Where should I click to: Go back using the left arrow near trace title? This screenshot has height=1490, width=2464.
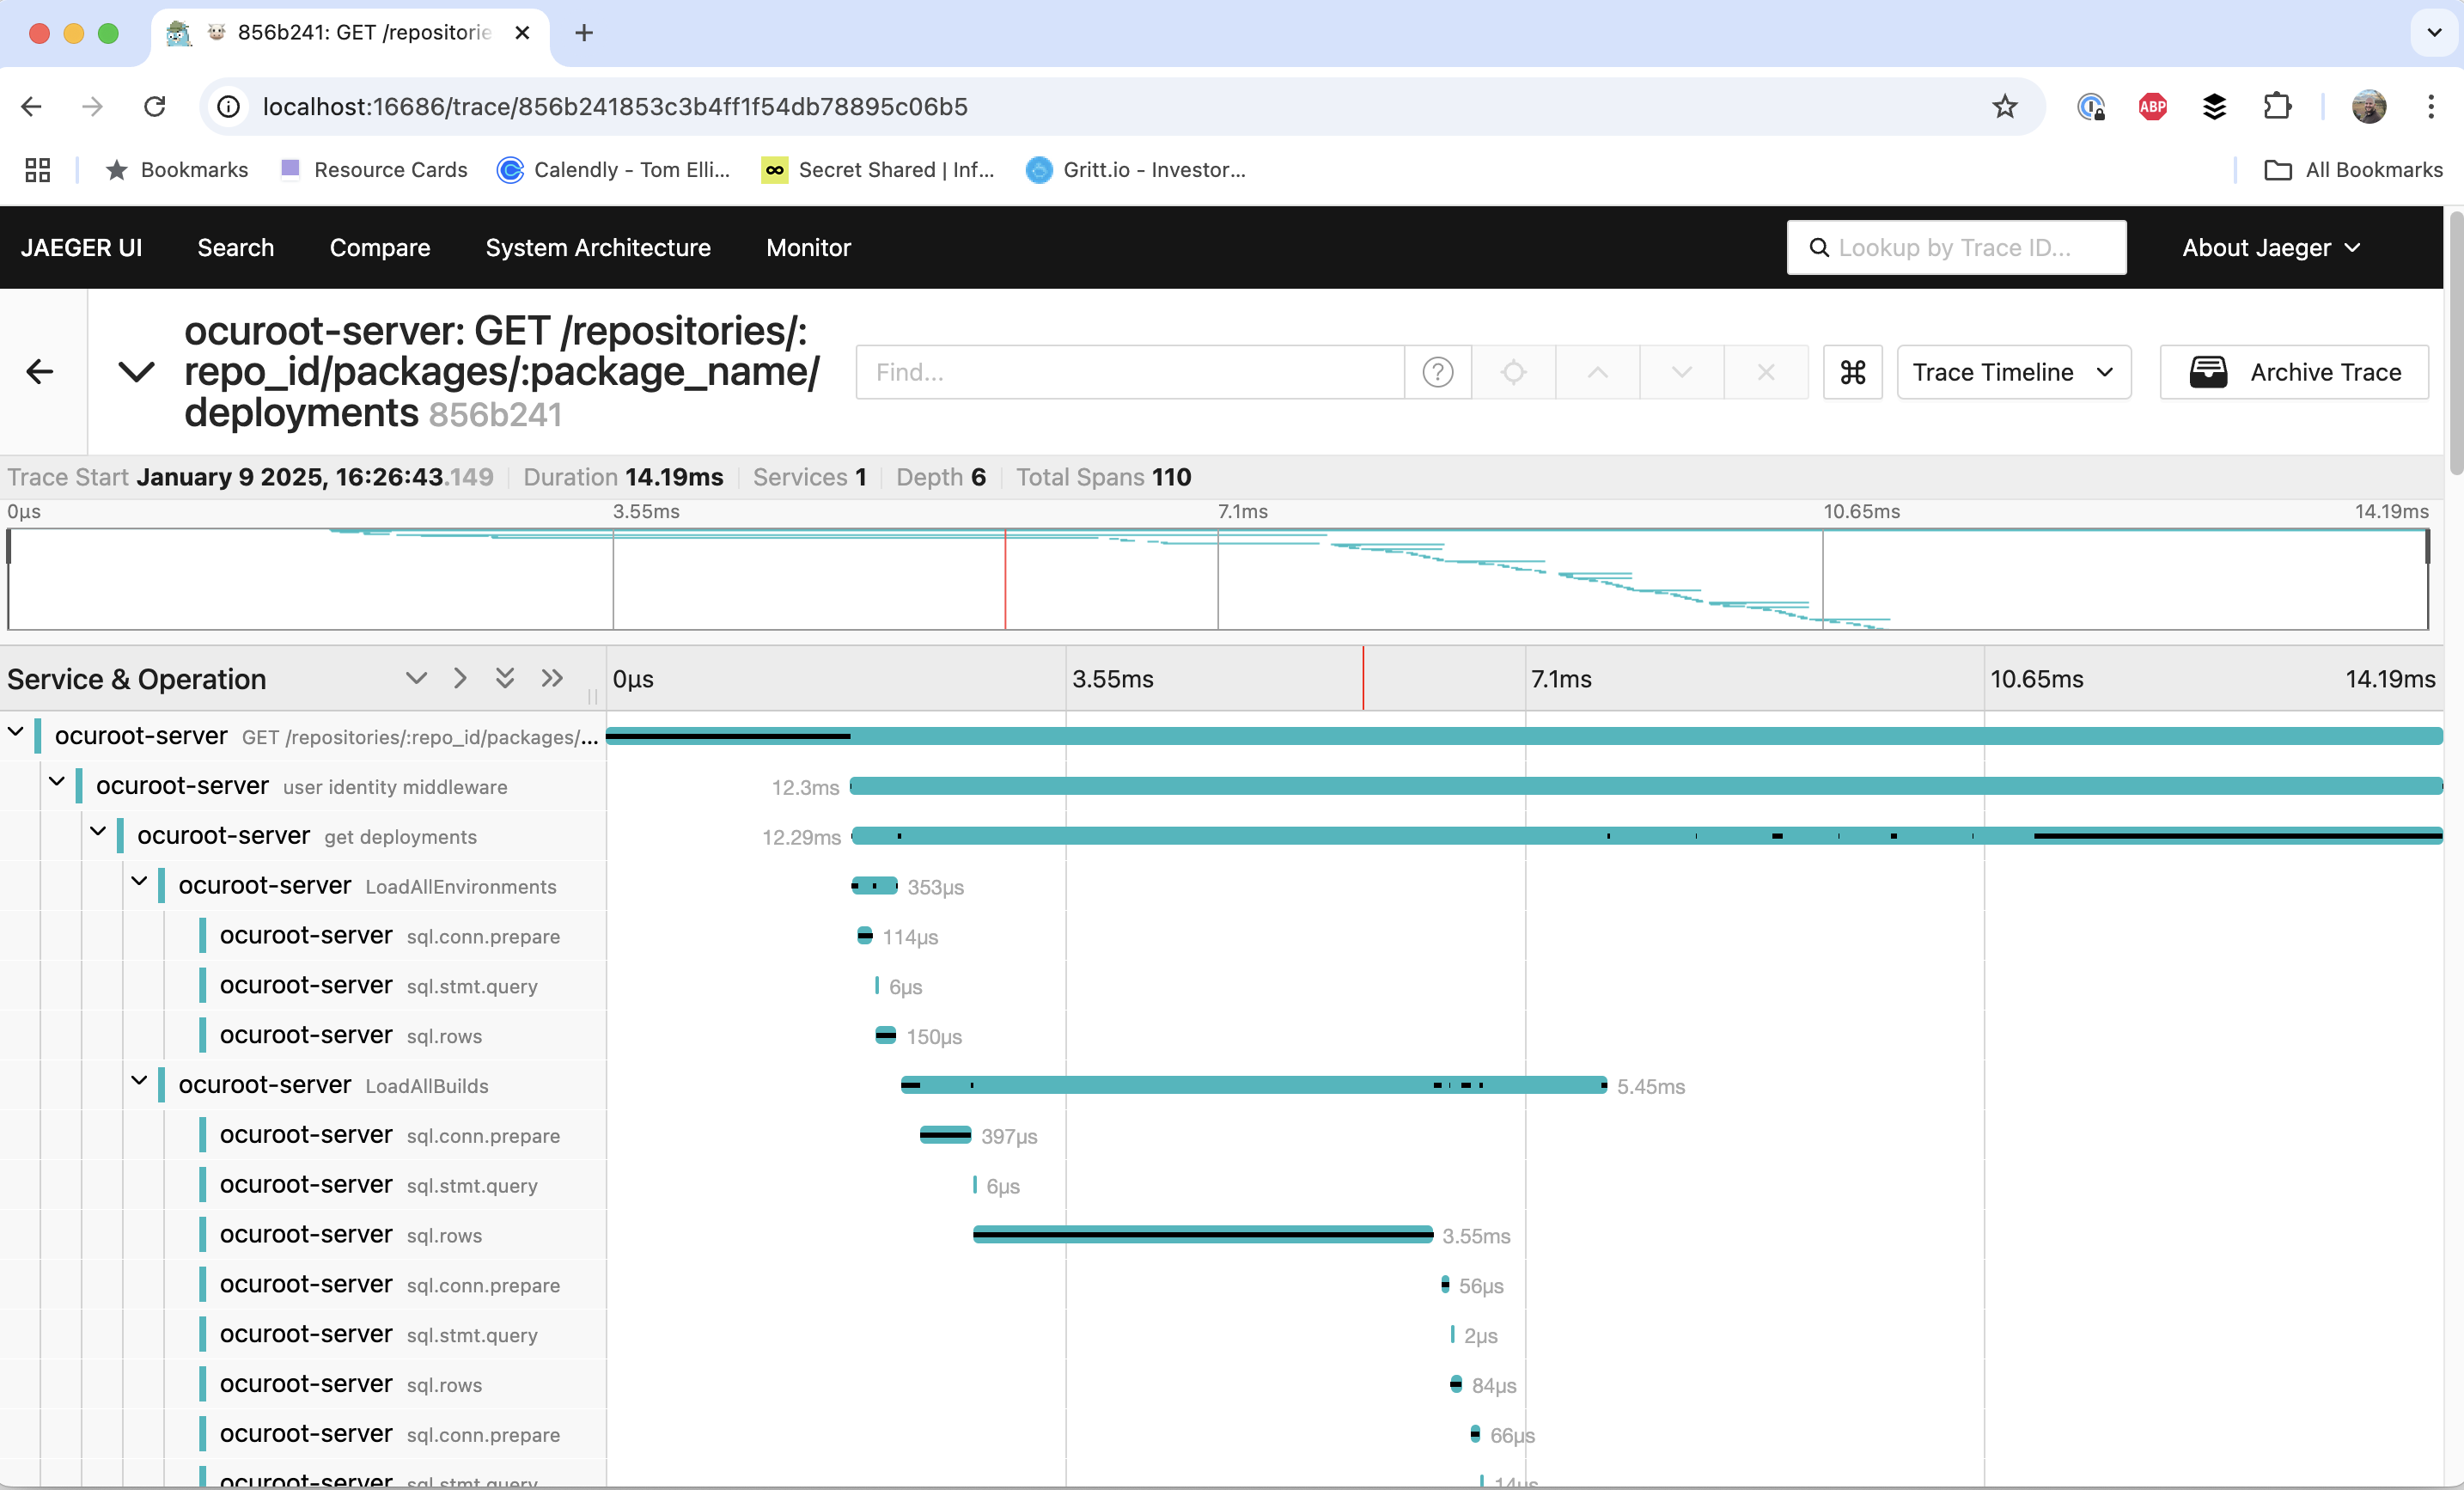click(x=39, y=371)
